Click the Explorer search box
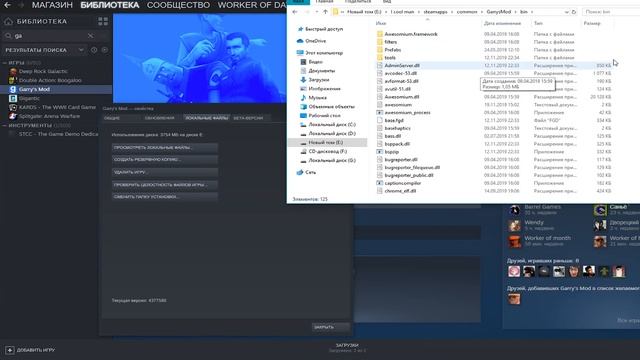This screenshot has height=360, width=640. 611,12
